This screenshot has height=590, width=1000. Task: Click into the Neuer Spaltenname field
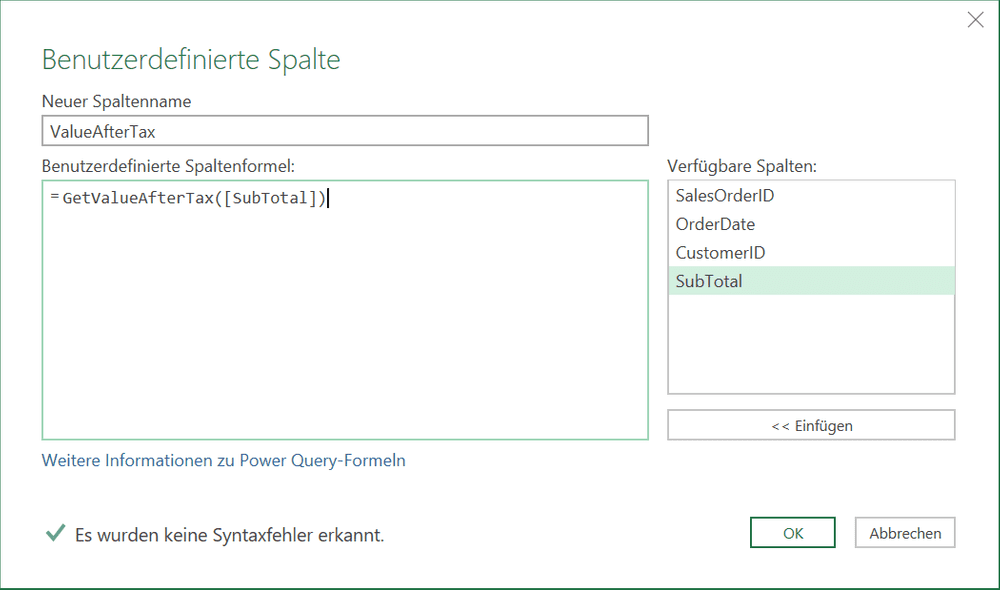click(344, 130)
